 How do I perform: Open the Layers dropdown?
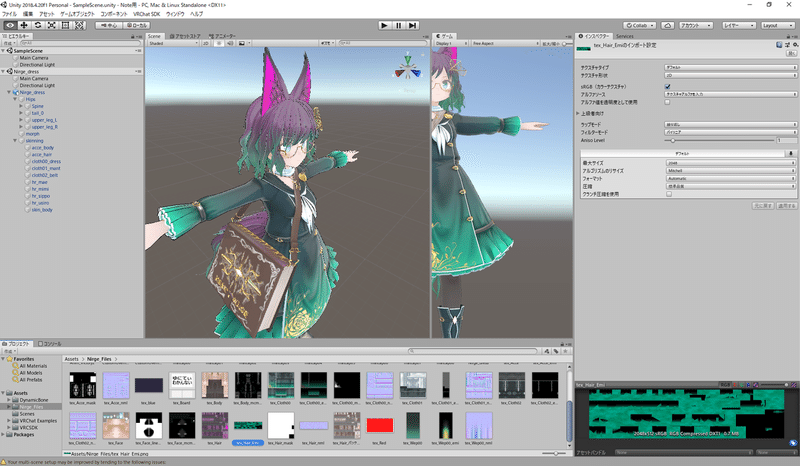point(738,25)
